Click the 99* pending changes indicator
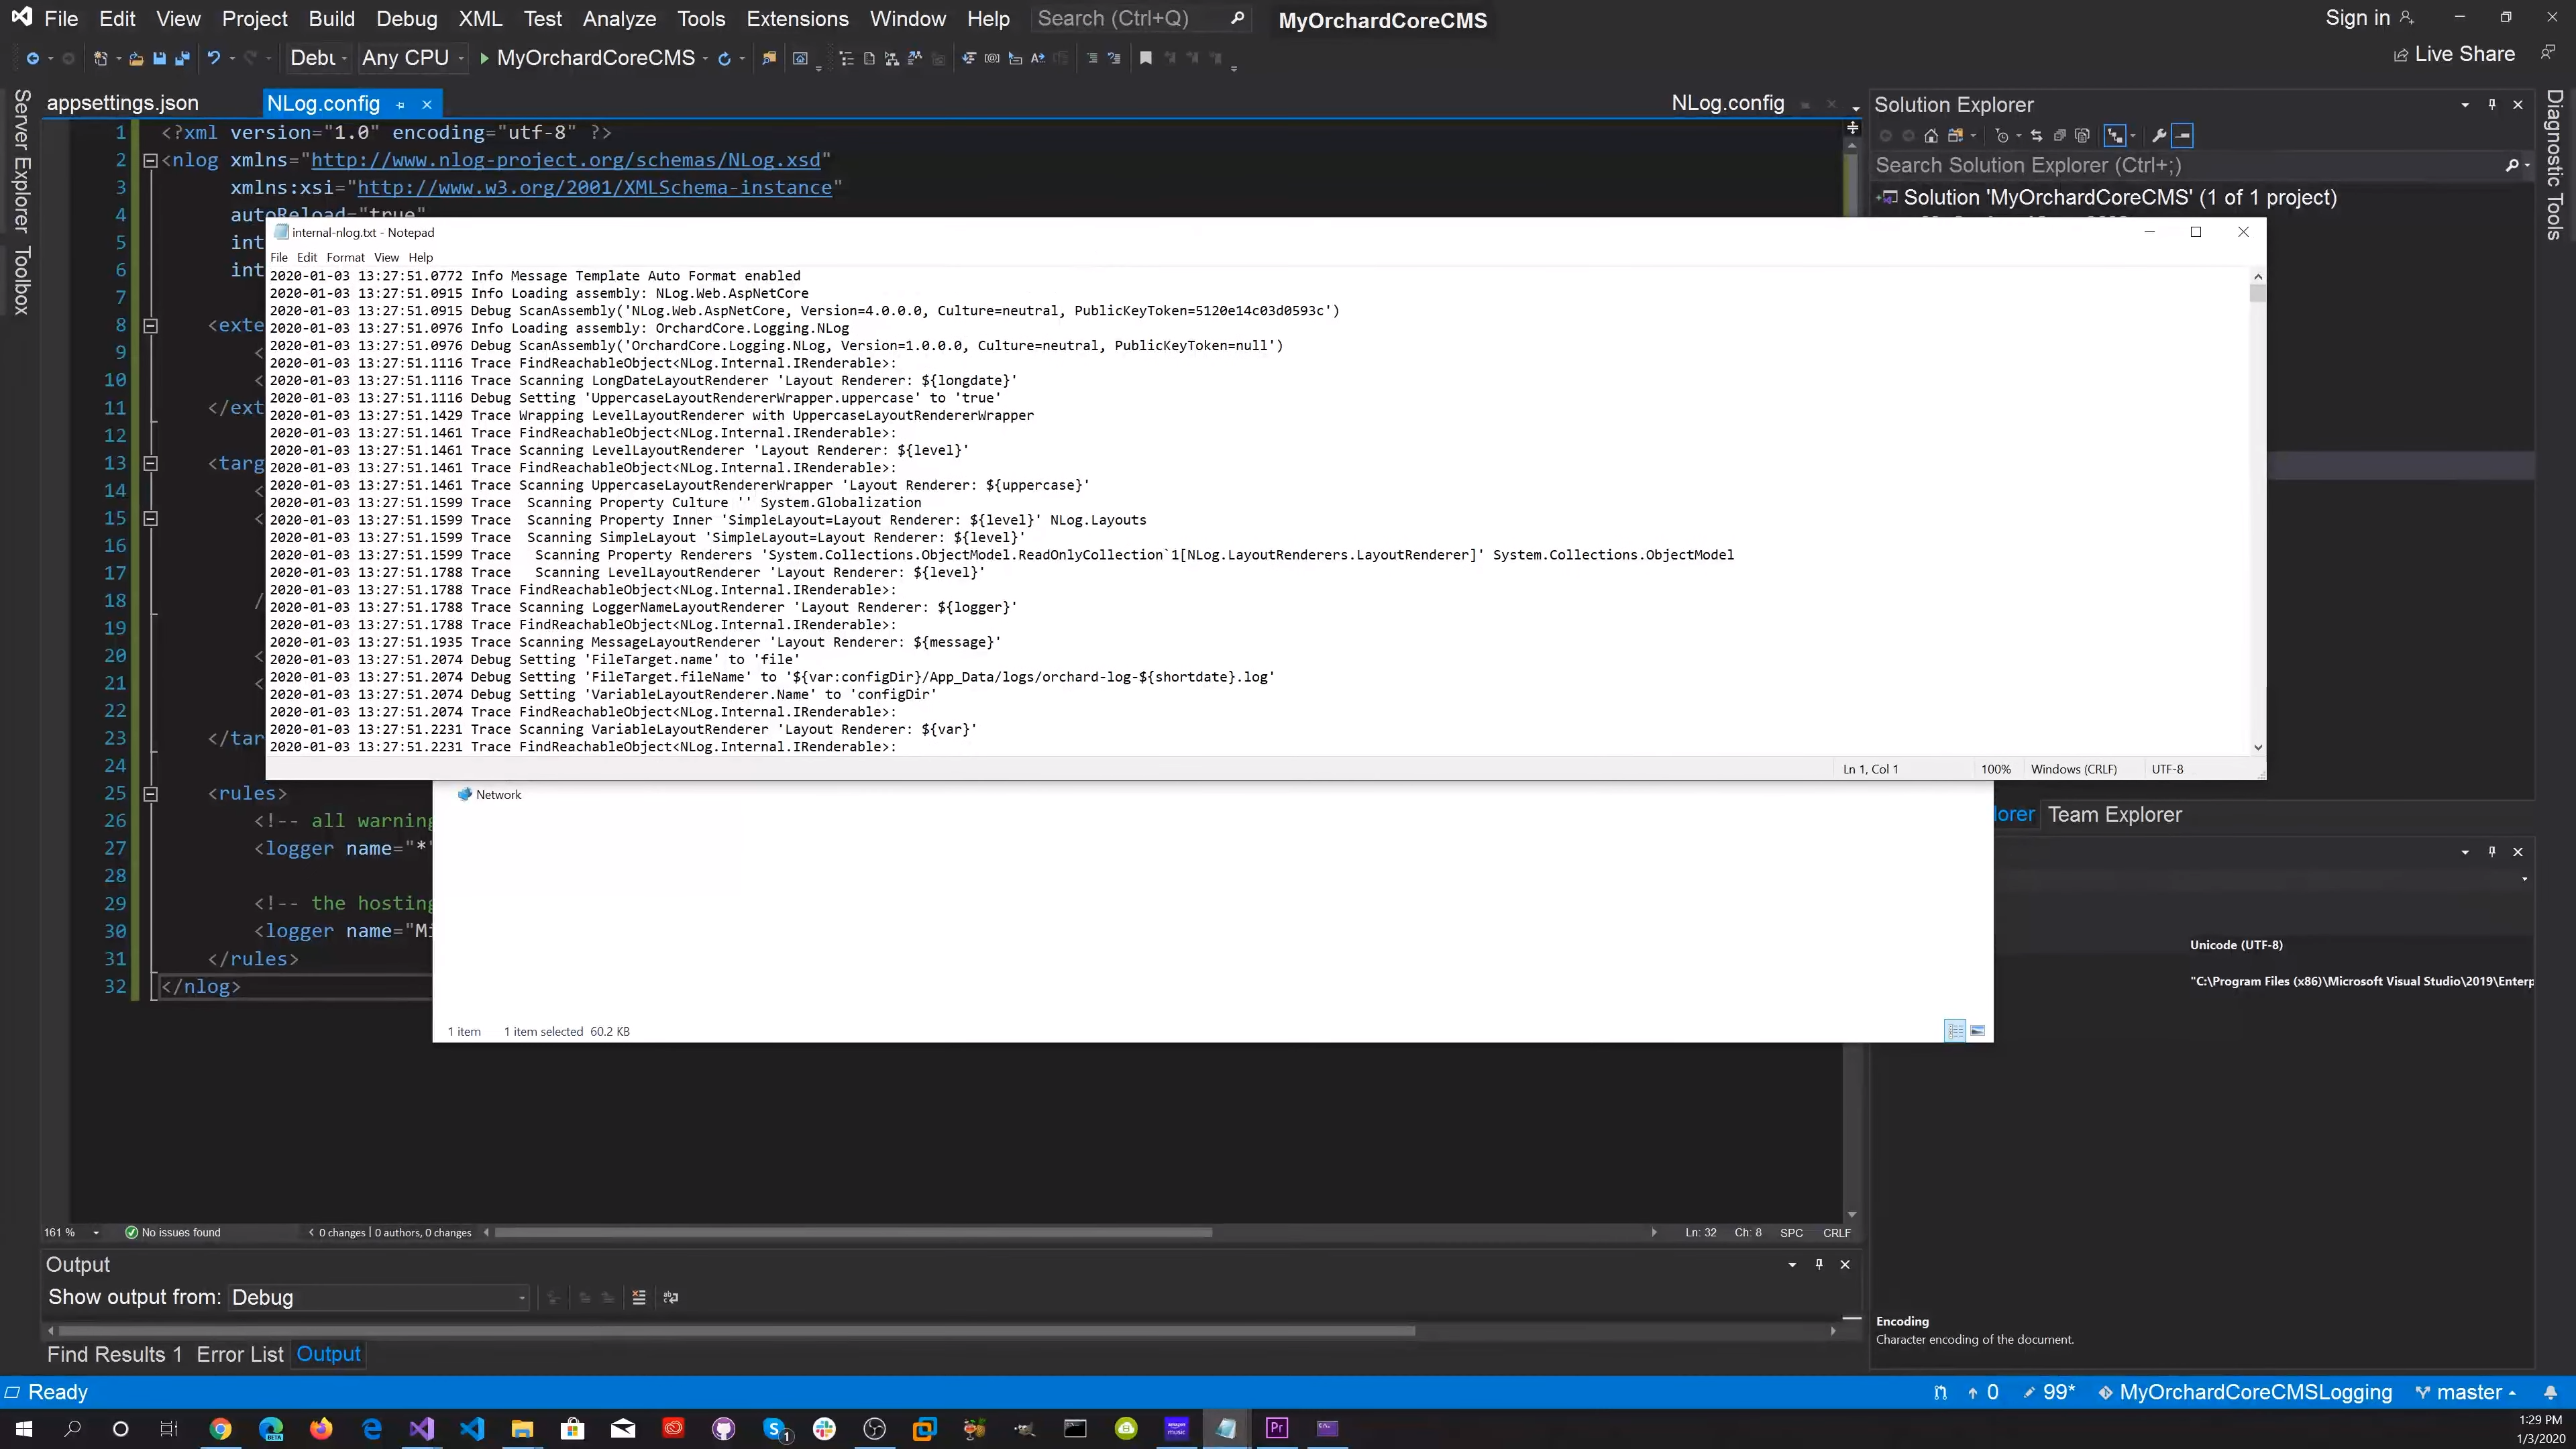This screenshot has width=2576, height=1449. 2049,1392
